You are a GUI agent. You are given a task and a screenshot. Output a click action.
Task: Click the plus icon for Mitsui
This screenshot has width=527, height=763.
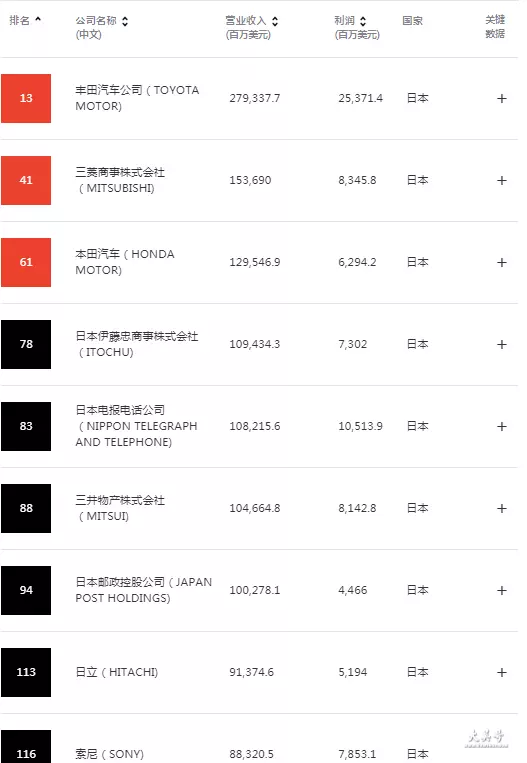pyautogui.click(x=502, y=509)
